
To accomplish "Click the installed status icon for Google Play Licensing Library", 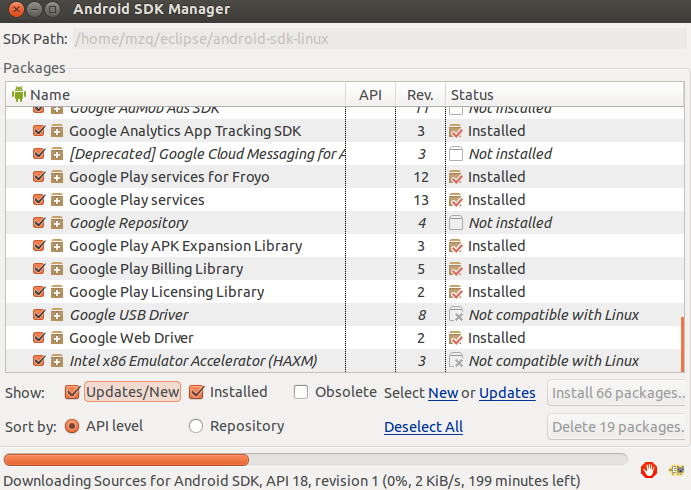I will [456, 292].
